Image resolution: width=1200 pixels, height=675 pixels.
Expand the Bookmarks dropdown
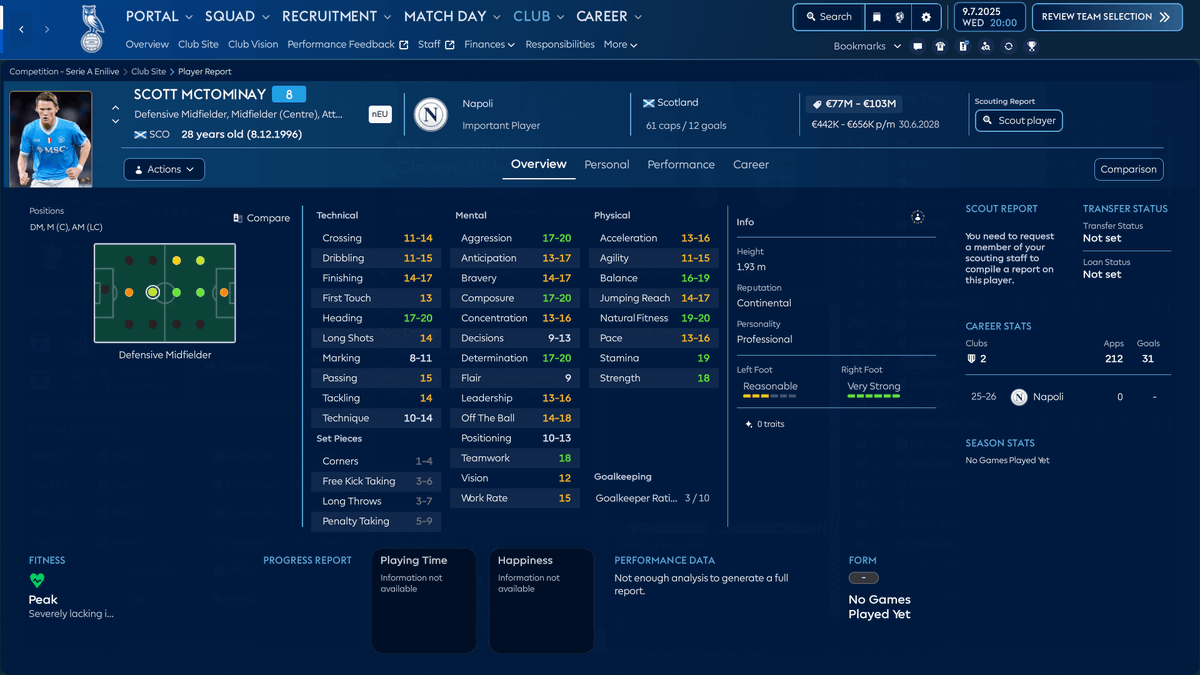tap(867, 46)
